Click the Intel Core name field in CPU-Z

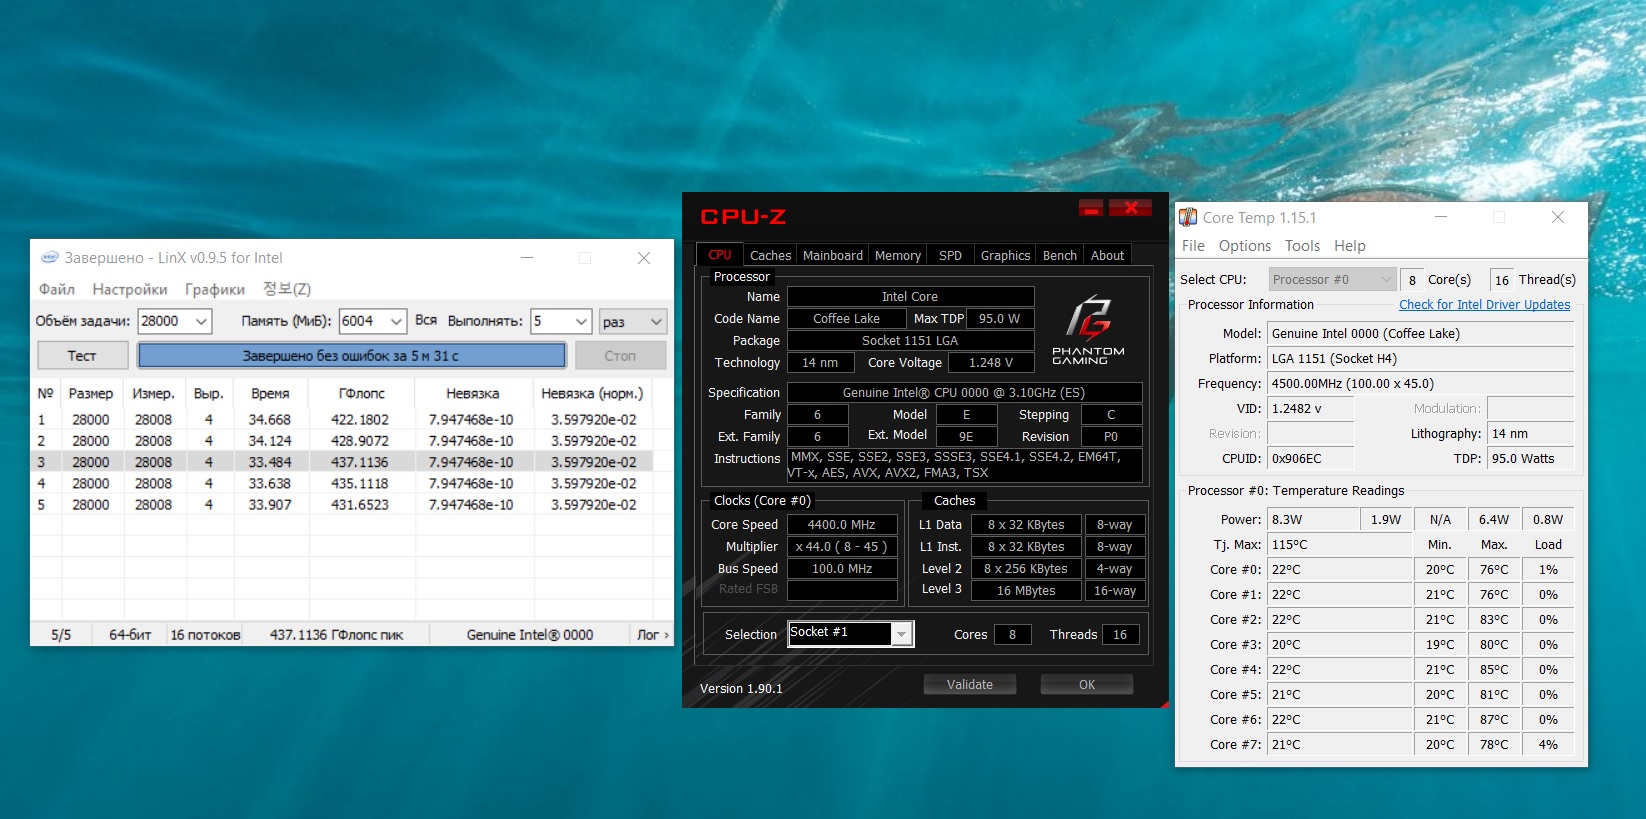(x=910, y=297)
